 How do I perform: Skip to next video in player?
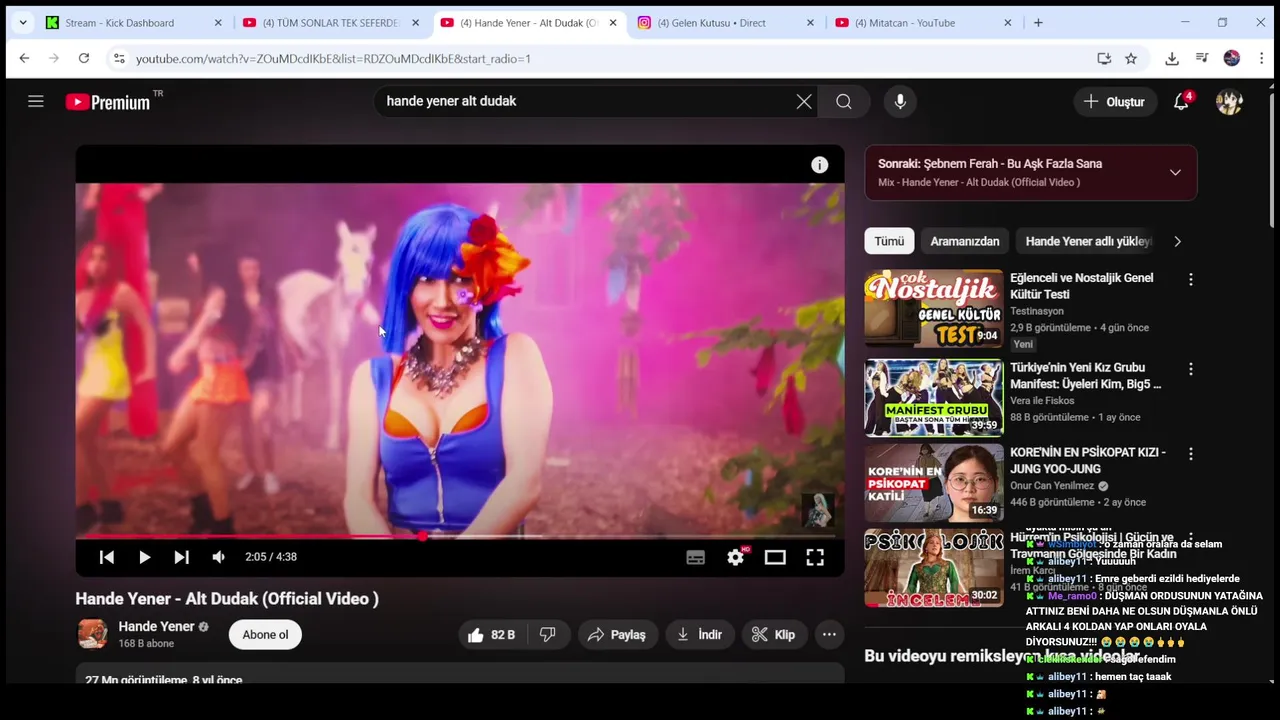point(181,557)
